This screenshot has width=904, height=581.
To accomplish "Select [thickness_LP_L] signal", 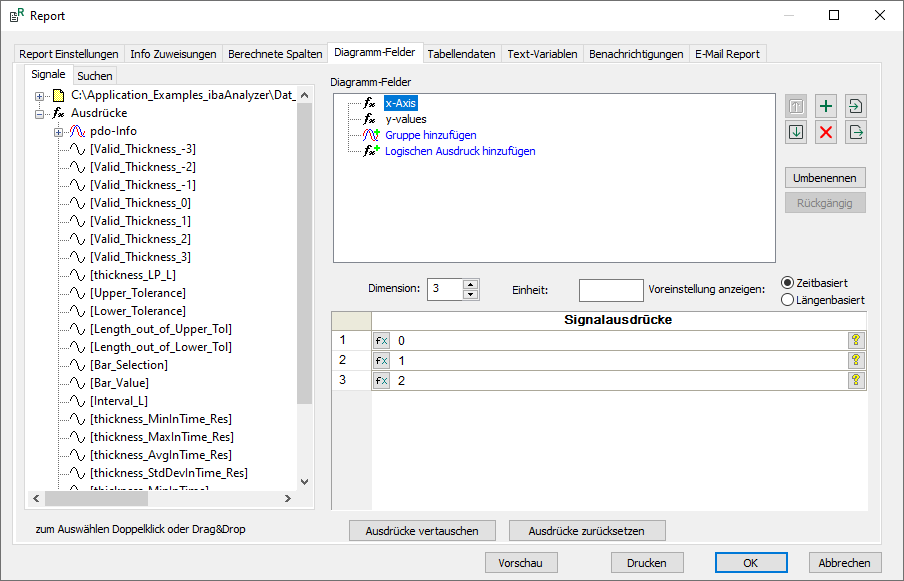I will click(133, 275).
